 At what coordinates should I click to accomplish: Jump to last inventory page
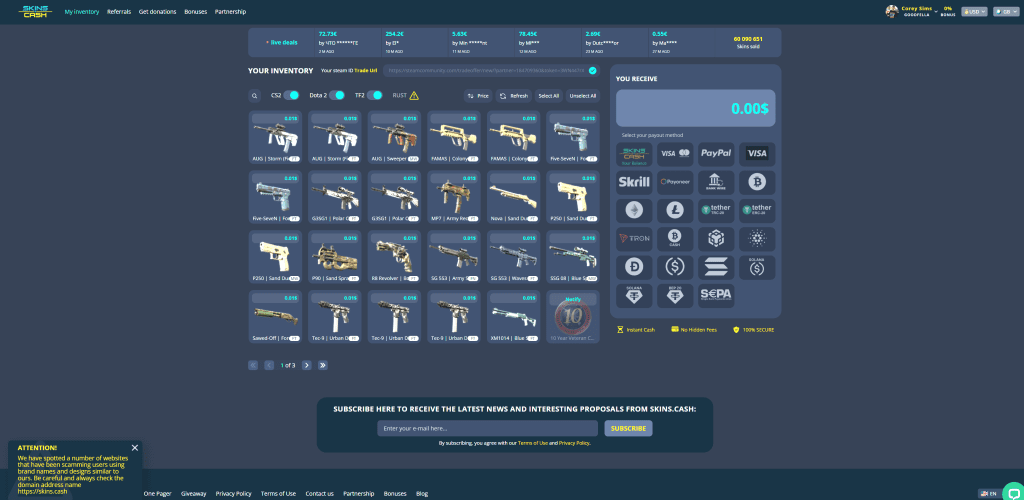tap(323, 366)
